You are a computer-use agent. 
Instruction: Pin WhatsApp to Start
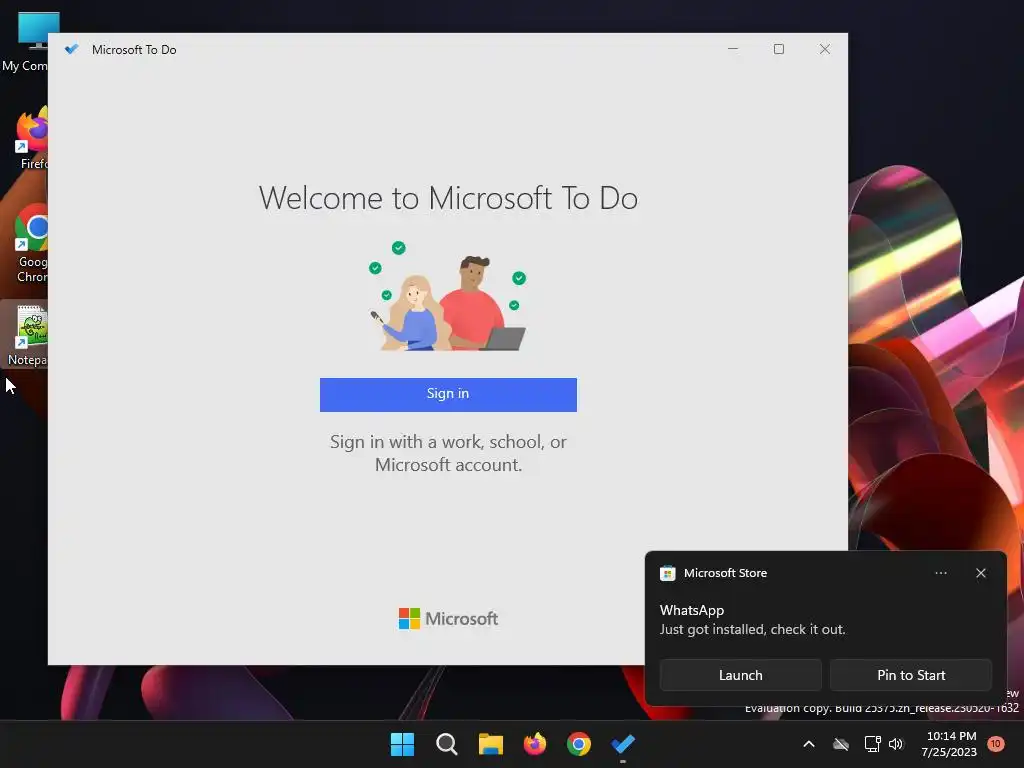(911, 675)
